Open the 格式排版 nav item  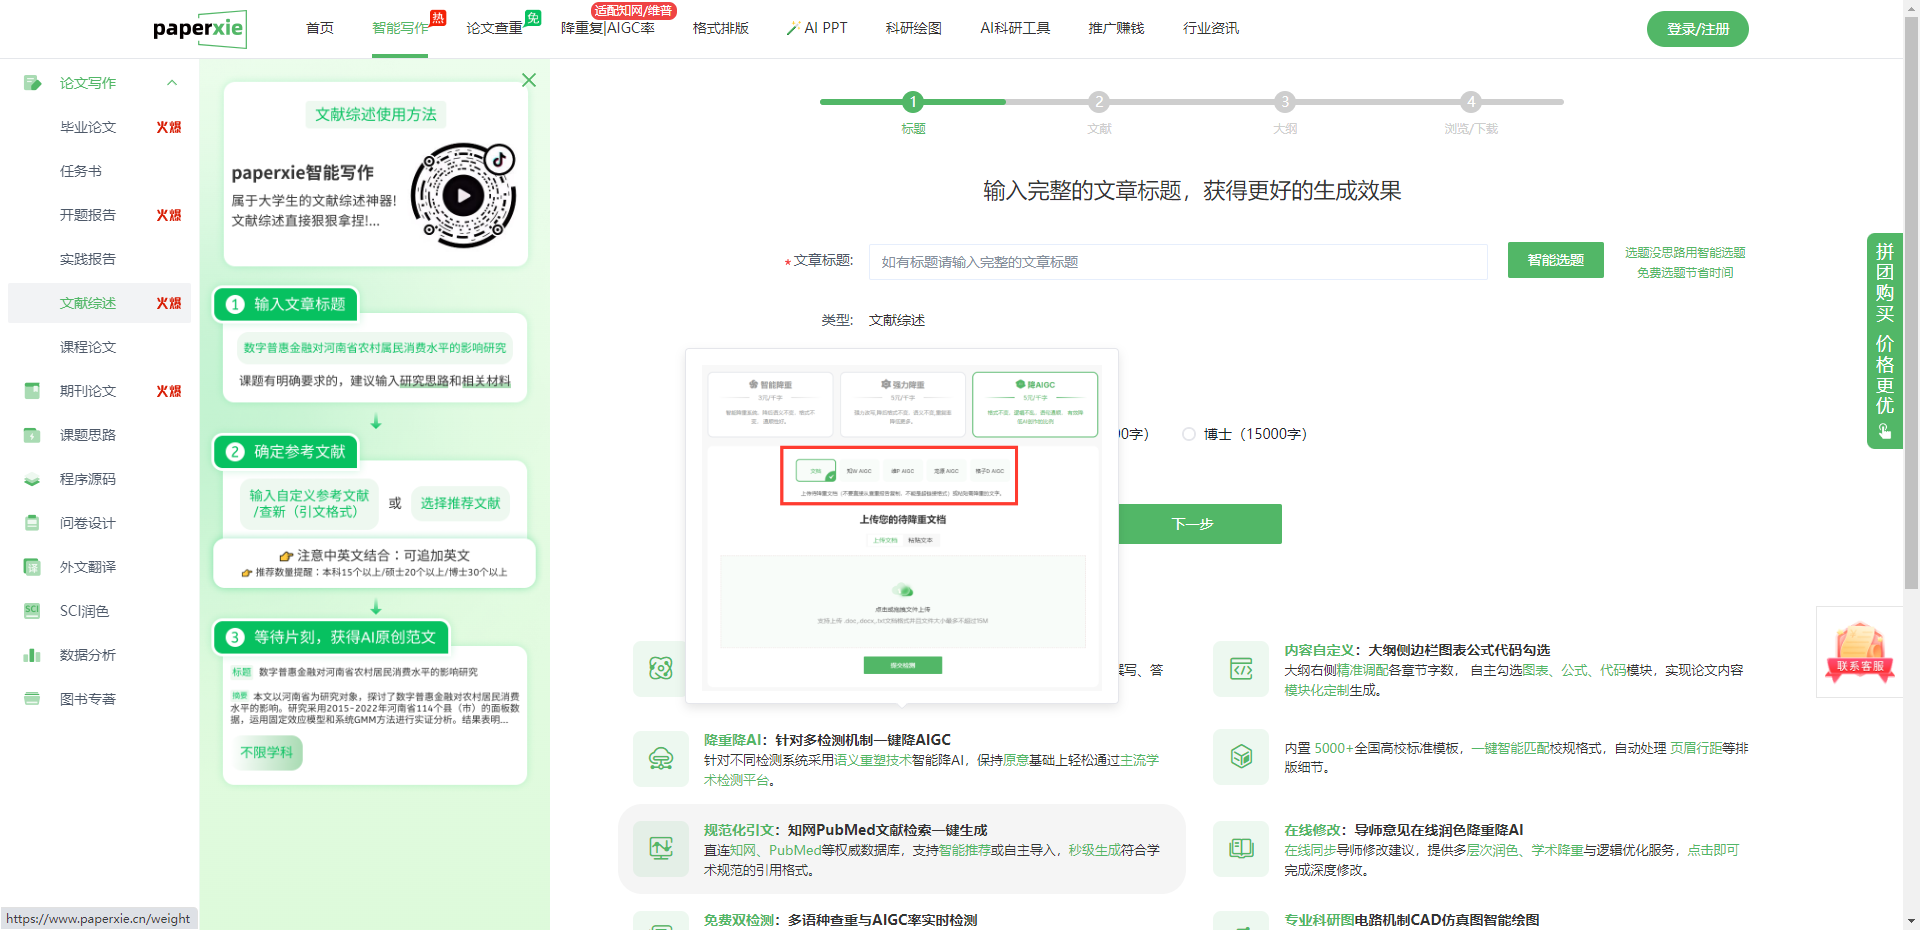[x=721, y=28]
